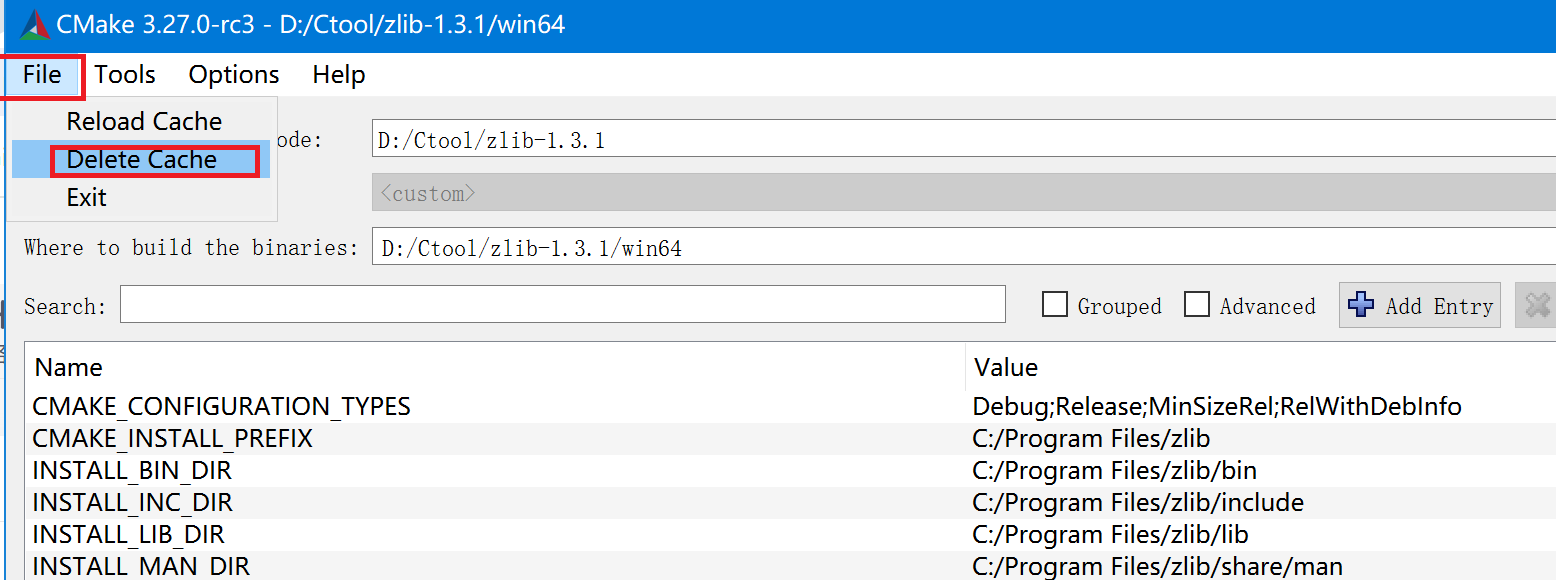
Task: Open the File menu
Action: pos(42,75)
